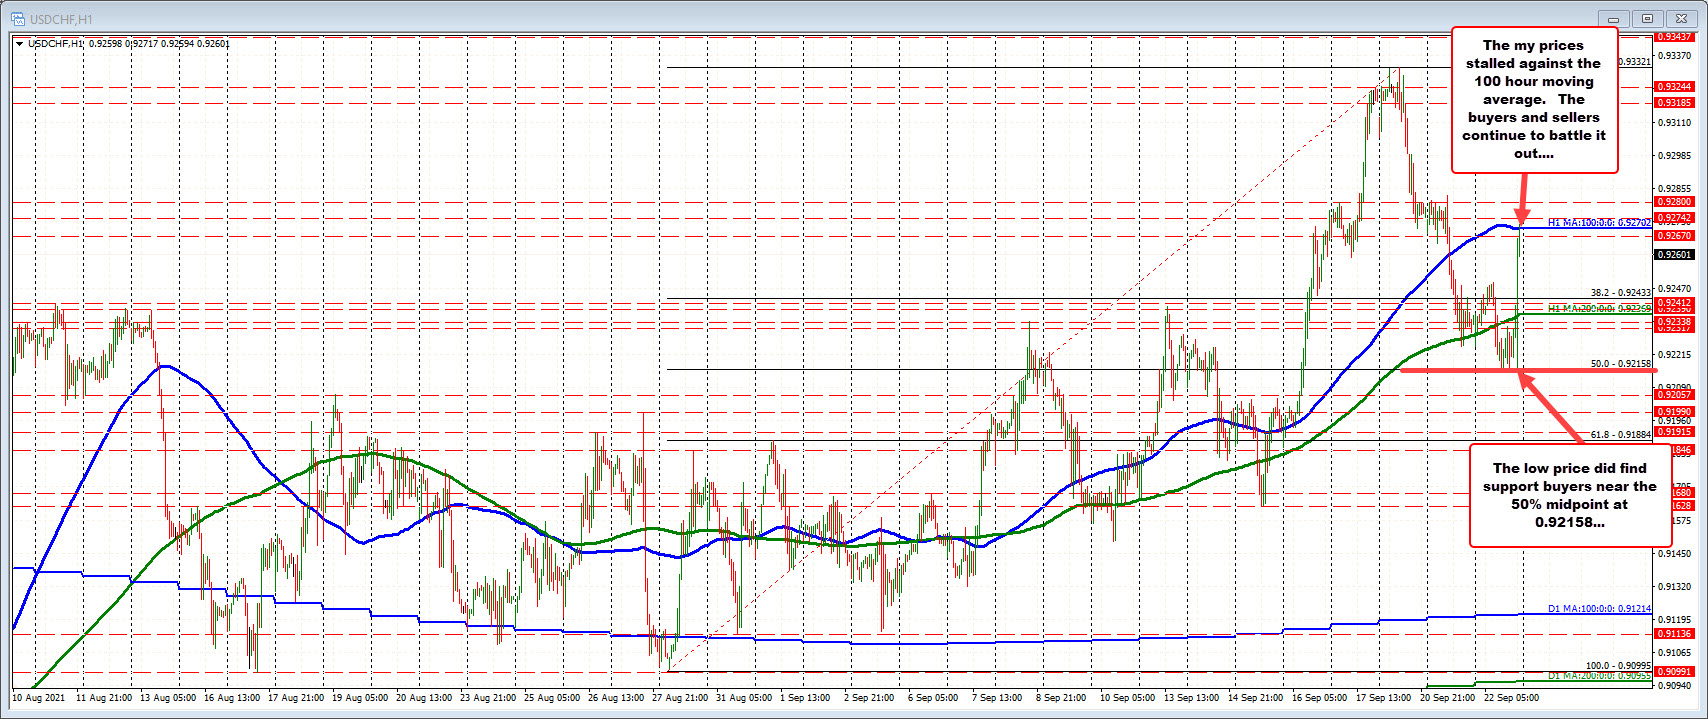This screenshot has height=719, width=1708.
Task: Click the '13 Aug 05:00' time axis label
Action: click(x=169, y=697)
